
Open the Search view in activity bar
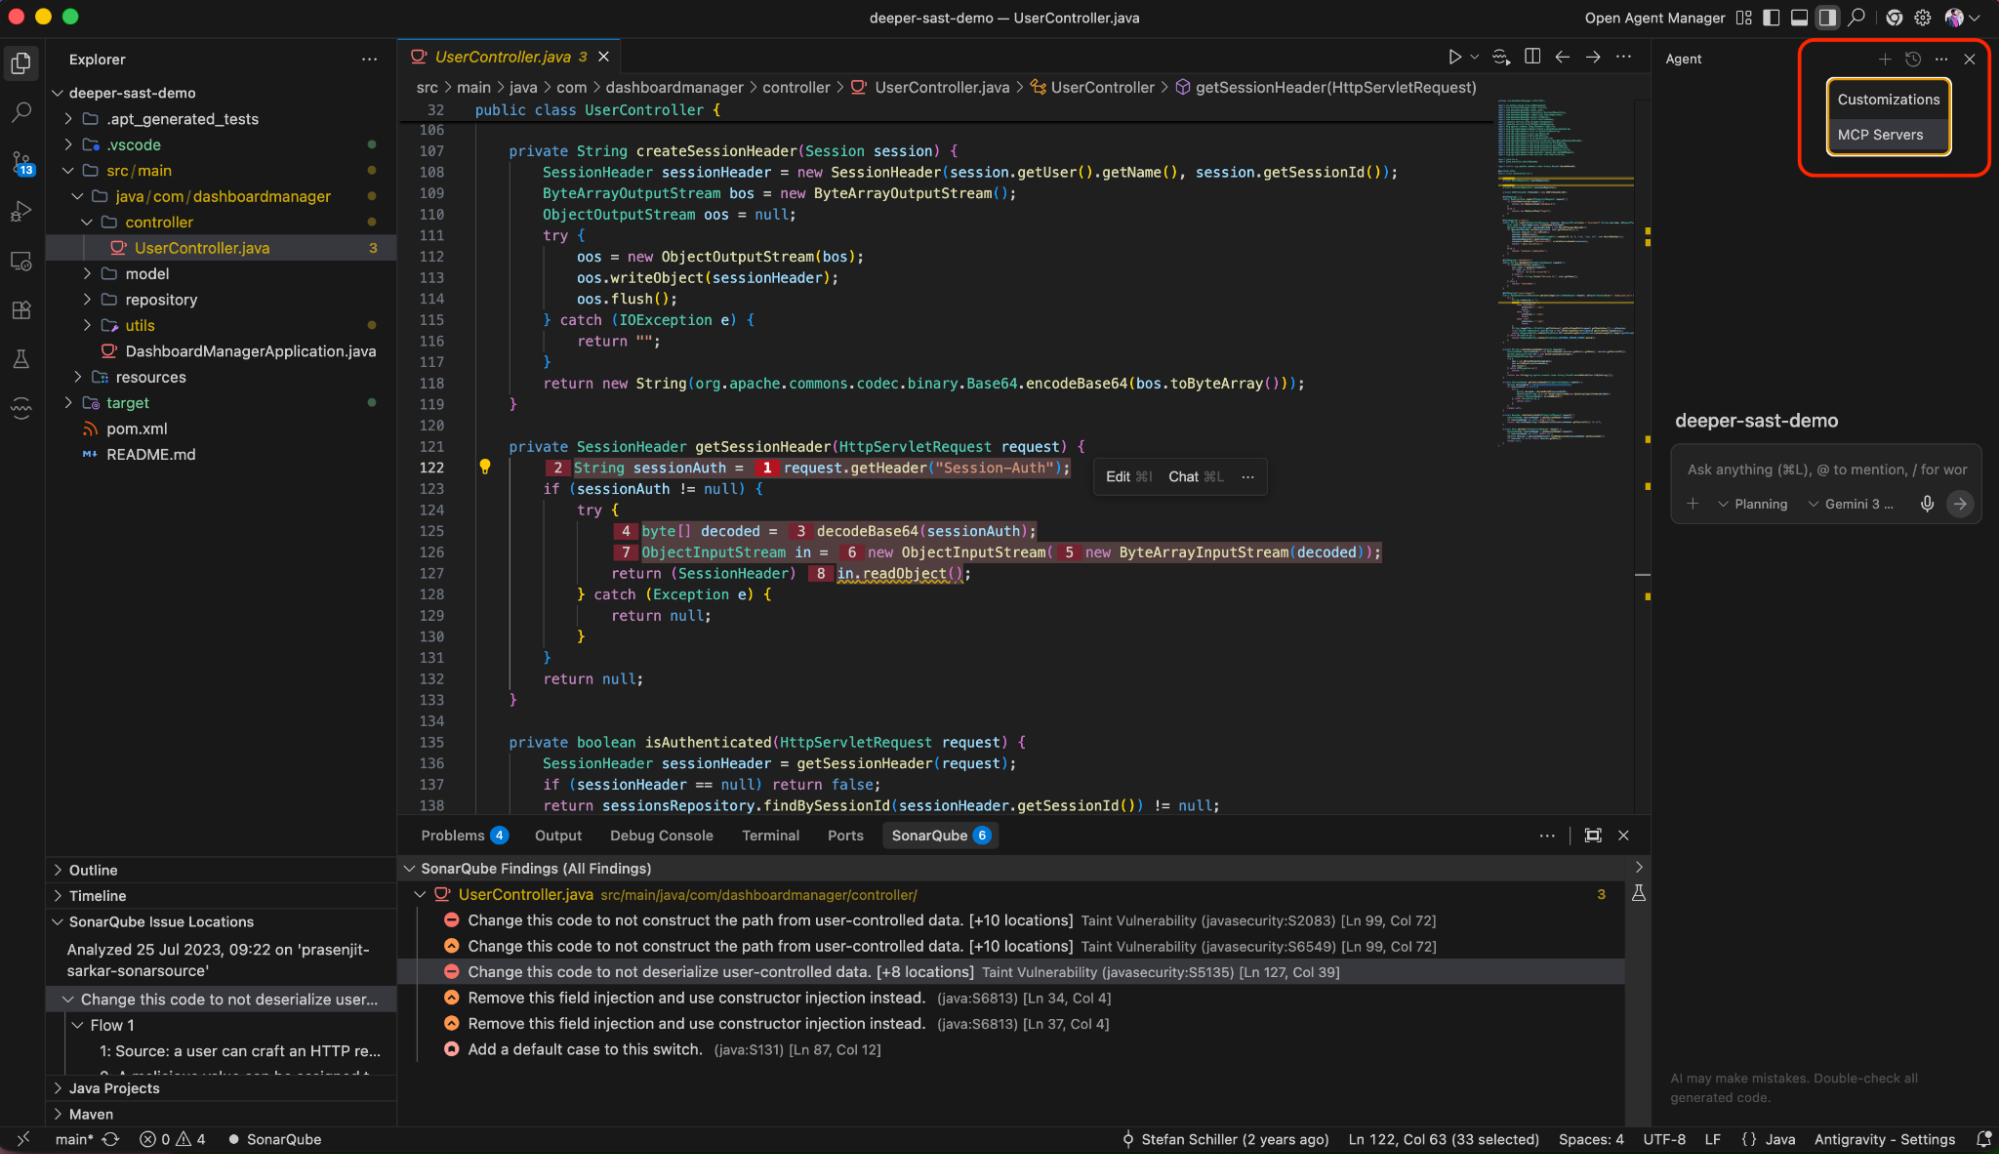click(x=21, y=112)
